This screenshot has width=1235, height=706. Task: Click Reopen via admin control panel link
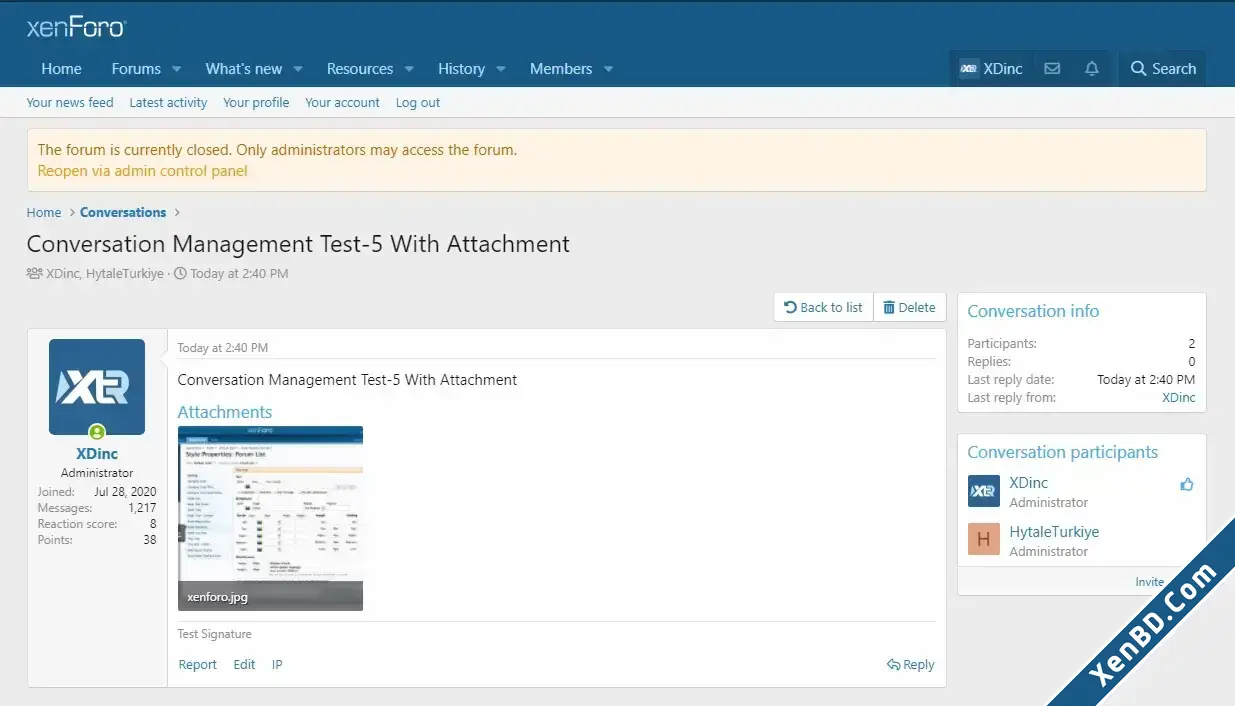[x=143, y=171]
